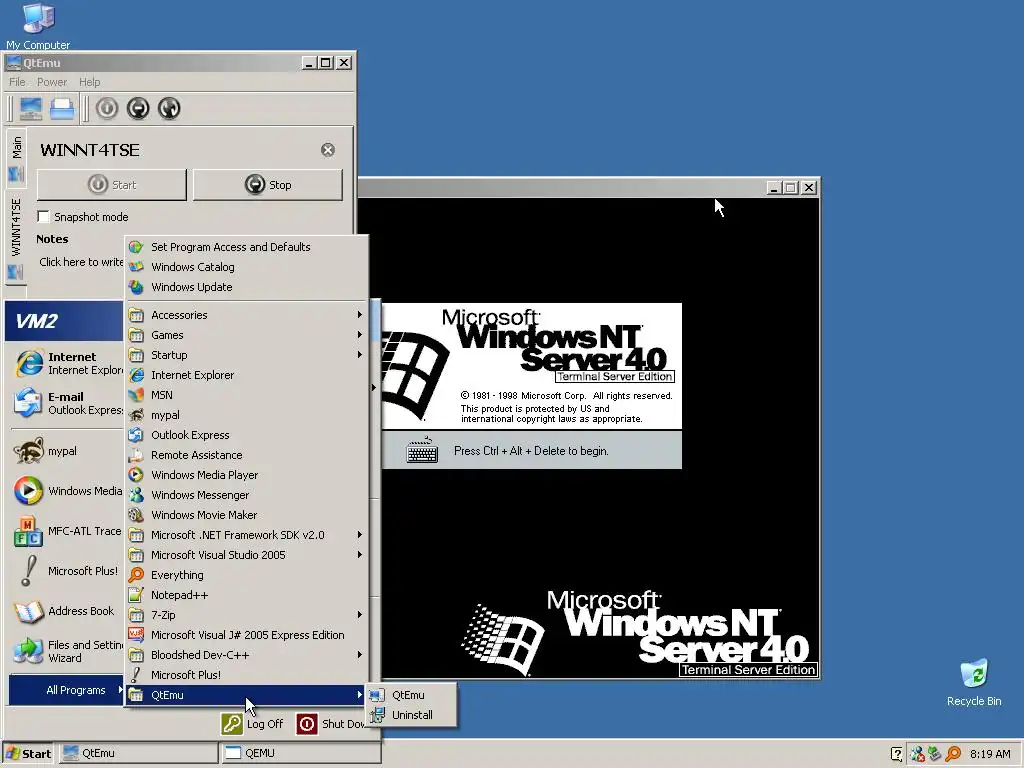The width and height of the screenshot is (1024, 768).
Task: Choose Uninstall in the QtEmu submenu
Action: click(411, 715)
